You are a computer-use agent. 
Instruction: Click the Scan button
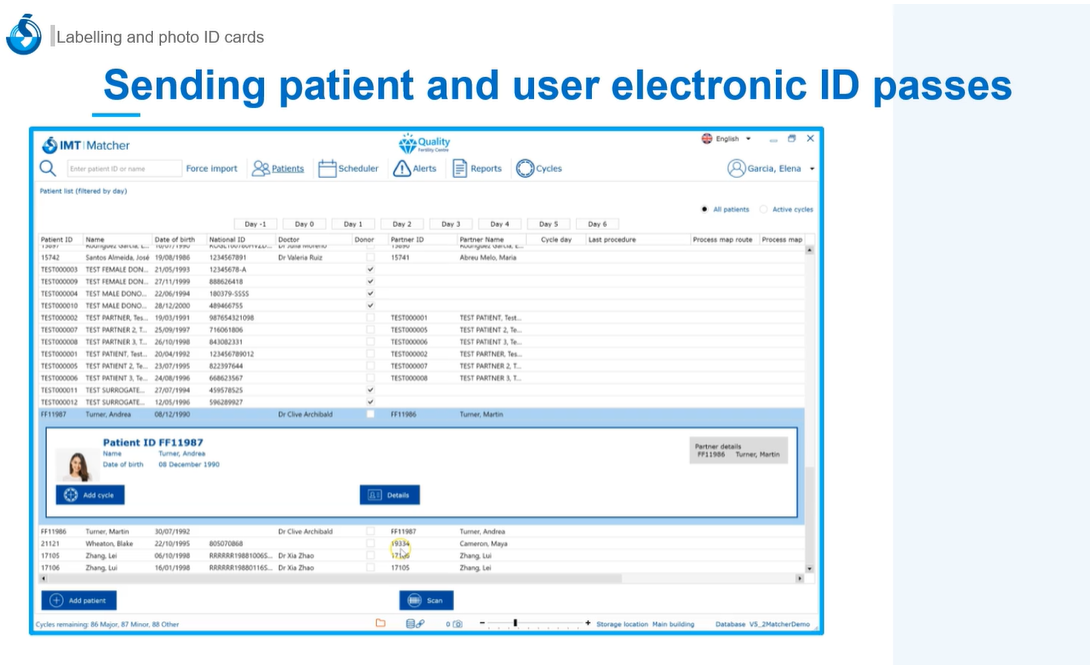tap(426, 601)
